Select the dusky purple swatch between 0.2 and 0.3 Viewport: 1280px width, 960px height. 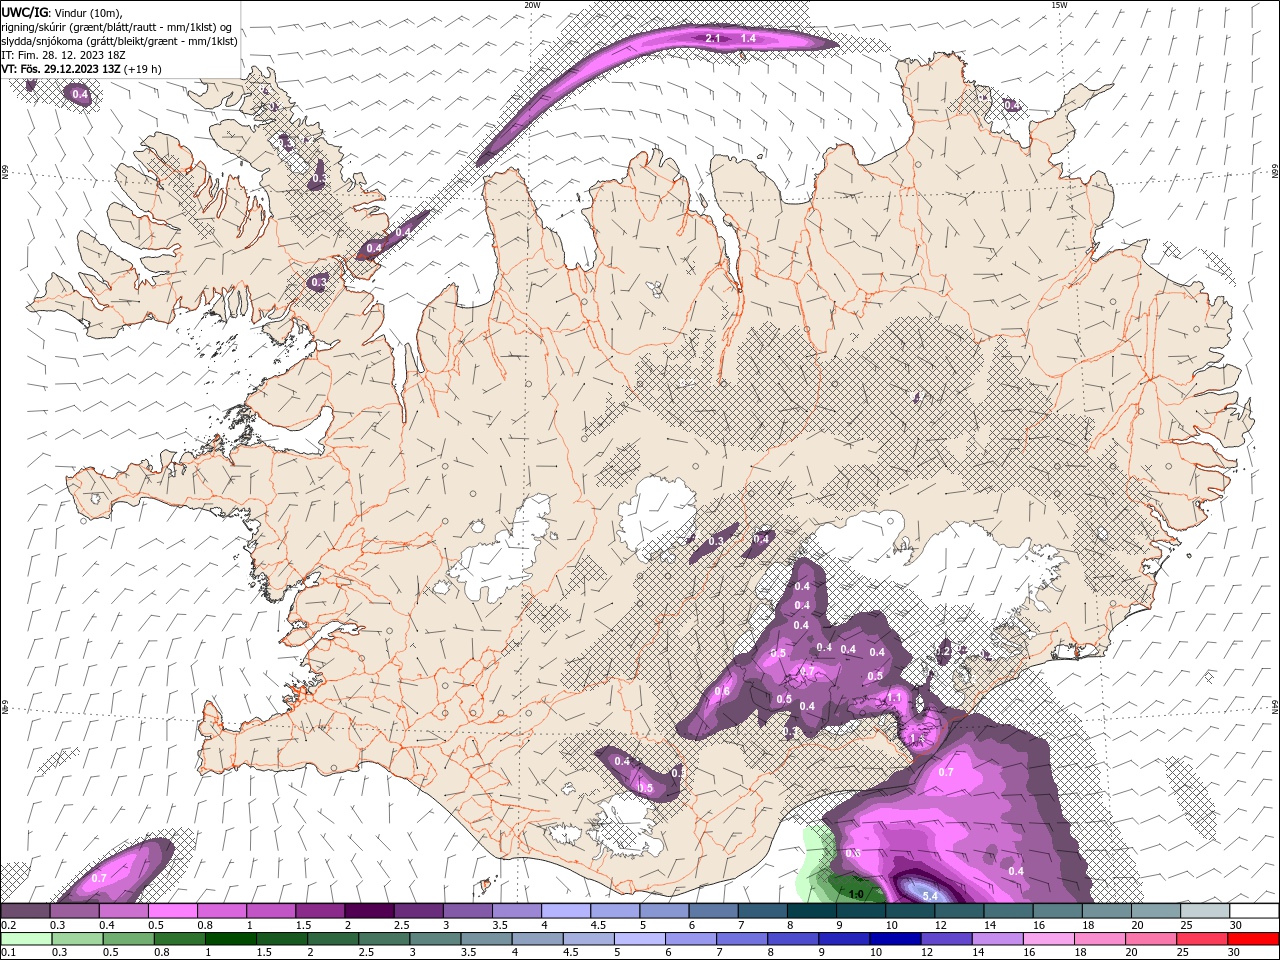[x=25, y=910]
